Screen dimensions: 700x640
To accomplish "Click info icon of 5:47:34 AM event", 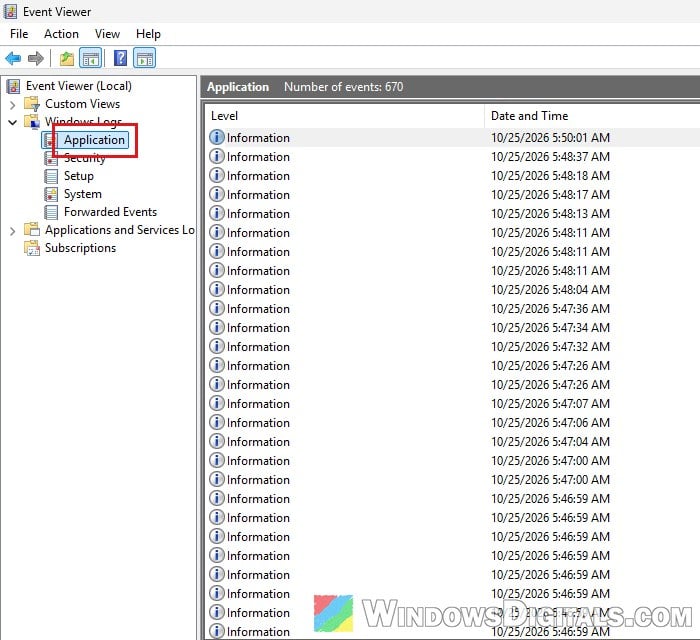I will pos(217,327).
